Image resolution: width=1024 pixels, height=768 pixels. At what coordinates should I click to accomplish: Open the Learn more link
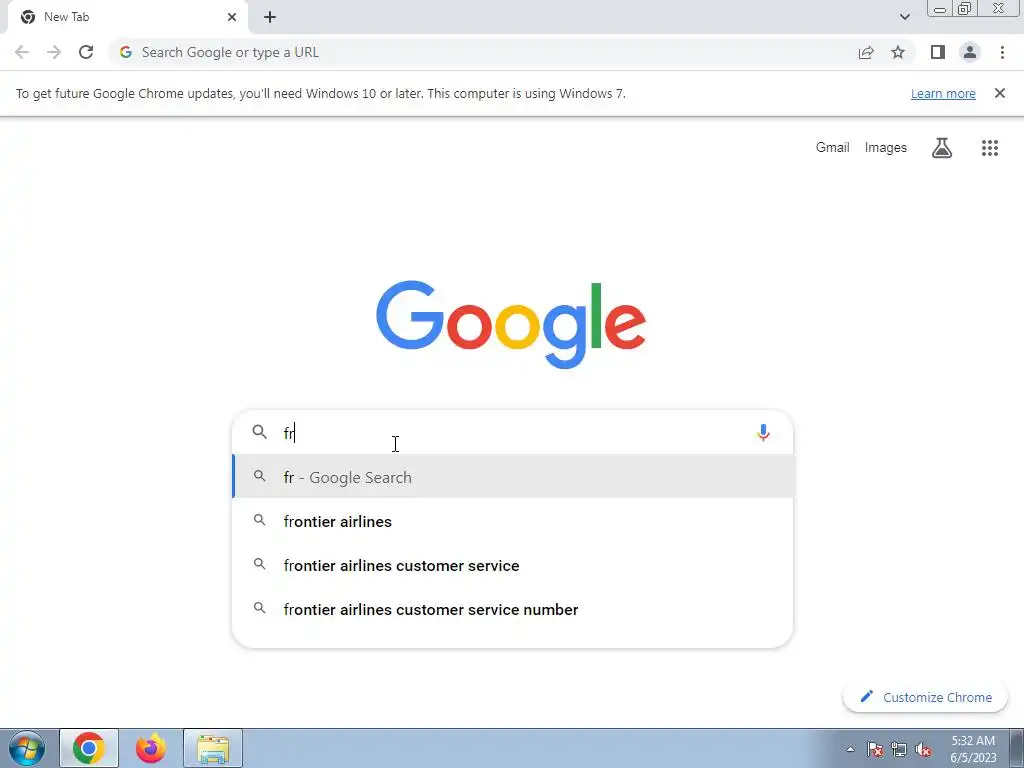pyautogui.click(x=943, y=93)
